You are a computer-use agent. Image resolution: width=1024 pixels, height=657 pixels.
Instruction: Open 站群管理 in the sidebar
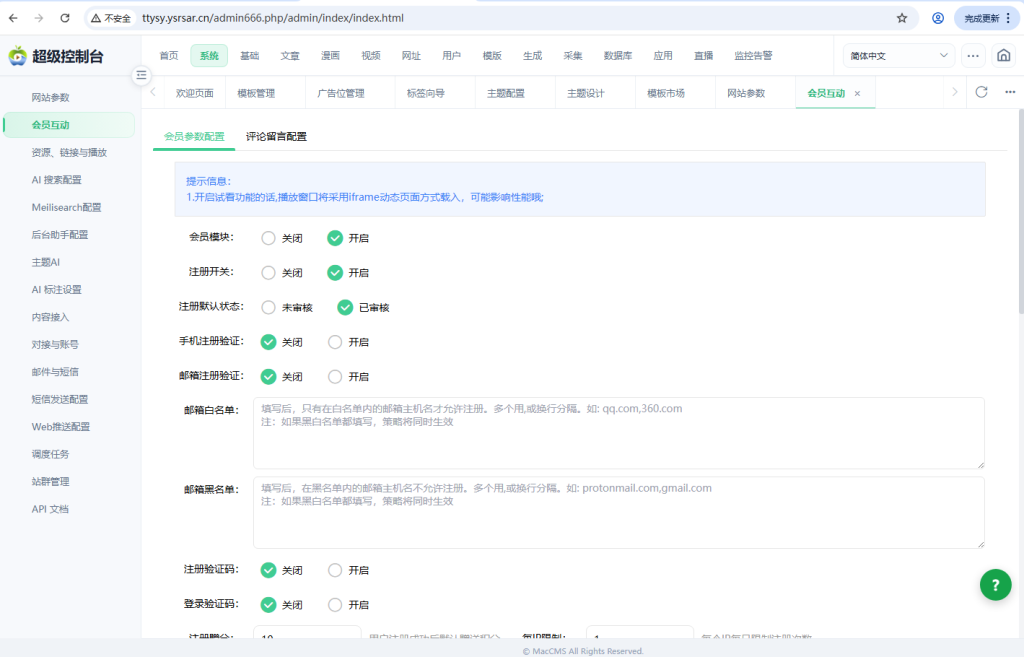(x=50, y=481)
